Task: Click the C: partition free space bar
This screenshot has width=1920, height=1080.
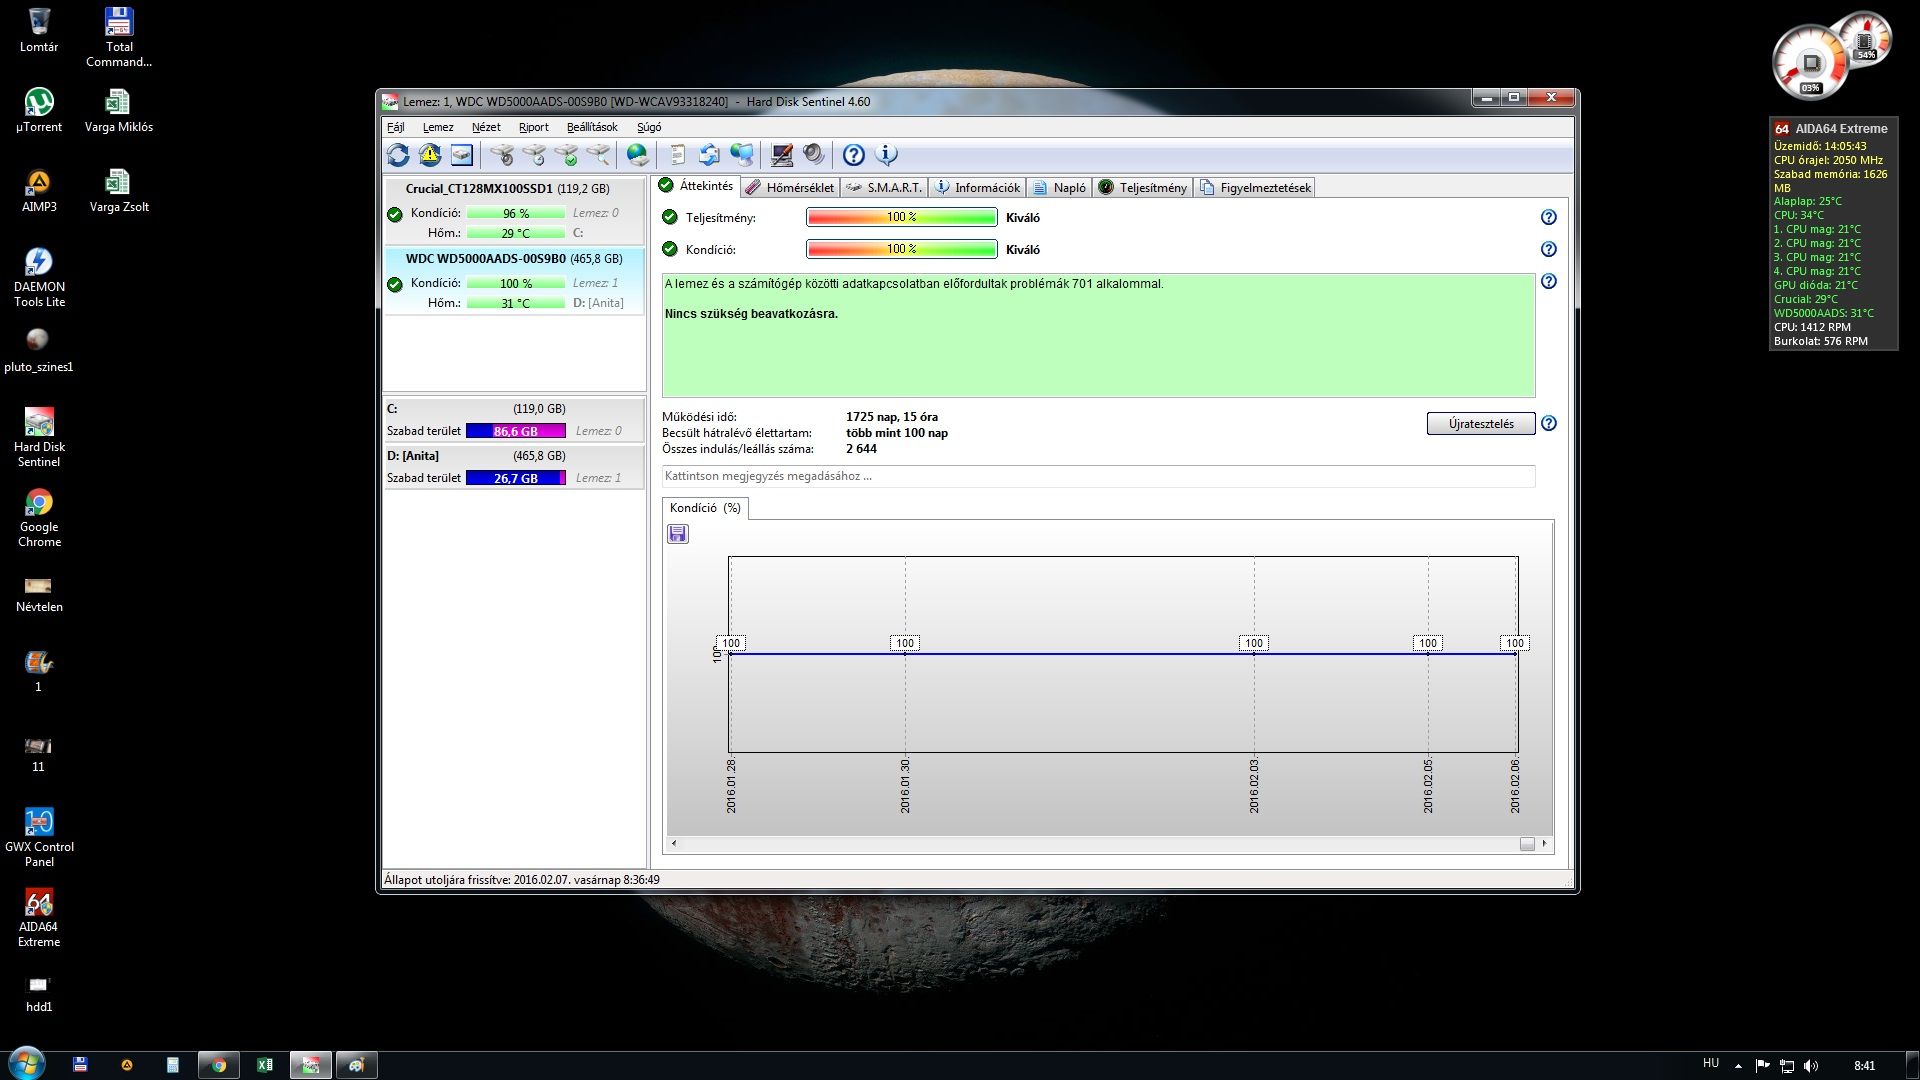Action: point(515,431)
